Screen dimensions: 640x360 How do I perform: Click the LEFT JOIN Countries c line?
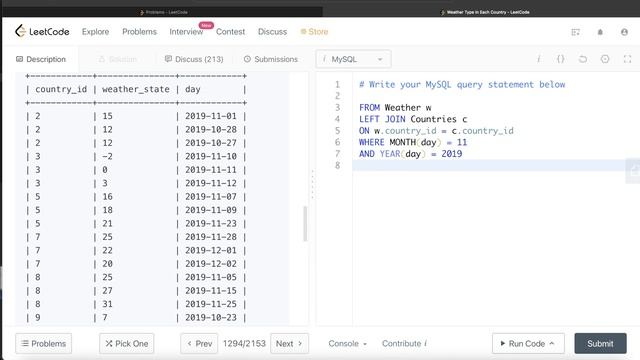point(413,119)
